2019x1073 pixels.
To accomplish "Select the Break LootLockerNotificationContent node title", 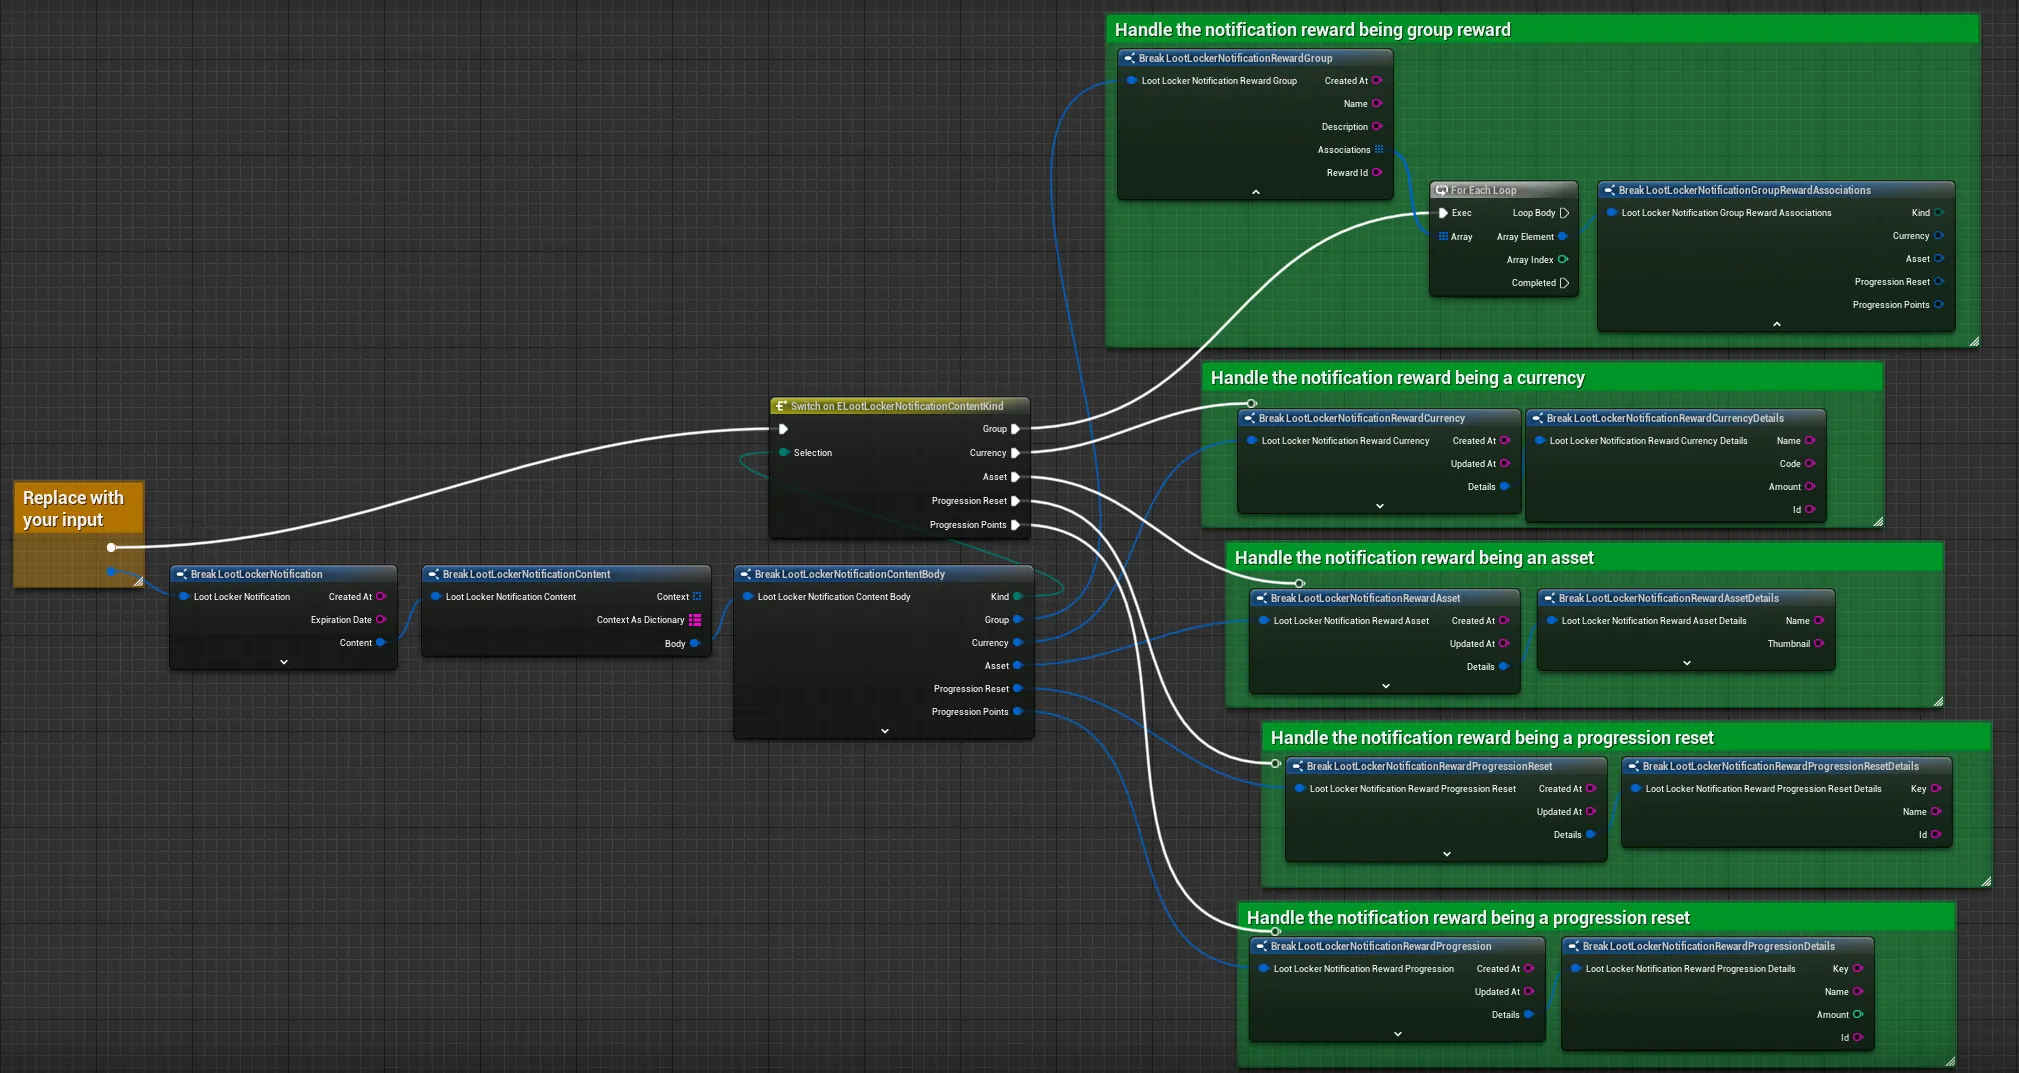I will (526, 574).
